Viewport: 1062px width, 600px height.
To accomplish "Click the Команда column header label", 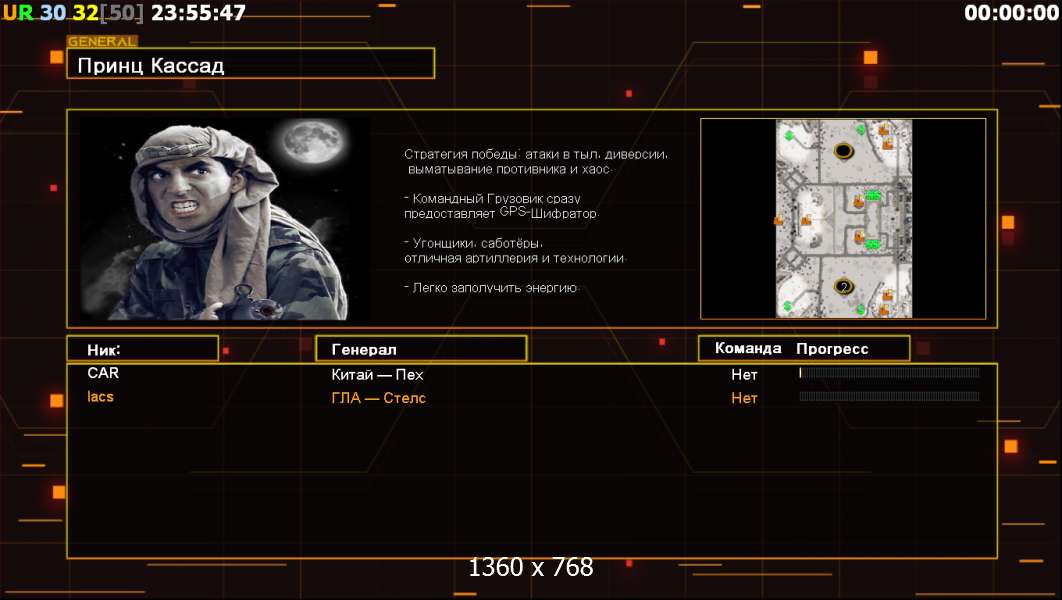I will pyautogui.click(x=748, y=348).
